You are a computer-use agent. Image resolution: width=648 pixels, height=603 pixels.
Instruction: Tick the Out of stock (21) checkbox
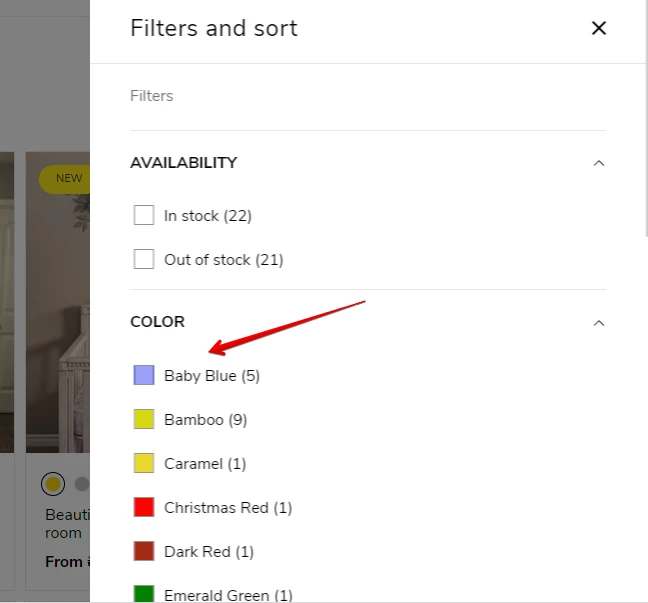click(144, 259)
